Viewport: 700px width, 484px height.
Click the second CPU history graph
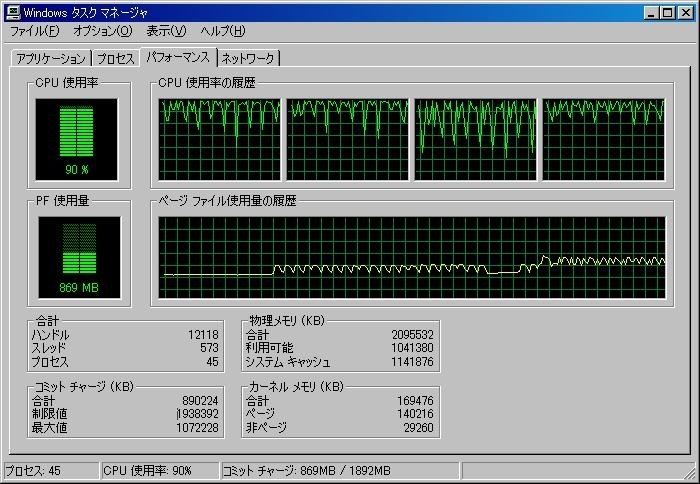(347, 139)
